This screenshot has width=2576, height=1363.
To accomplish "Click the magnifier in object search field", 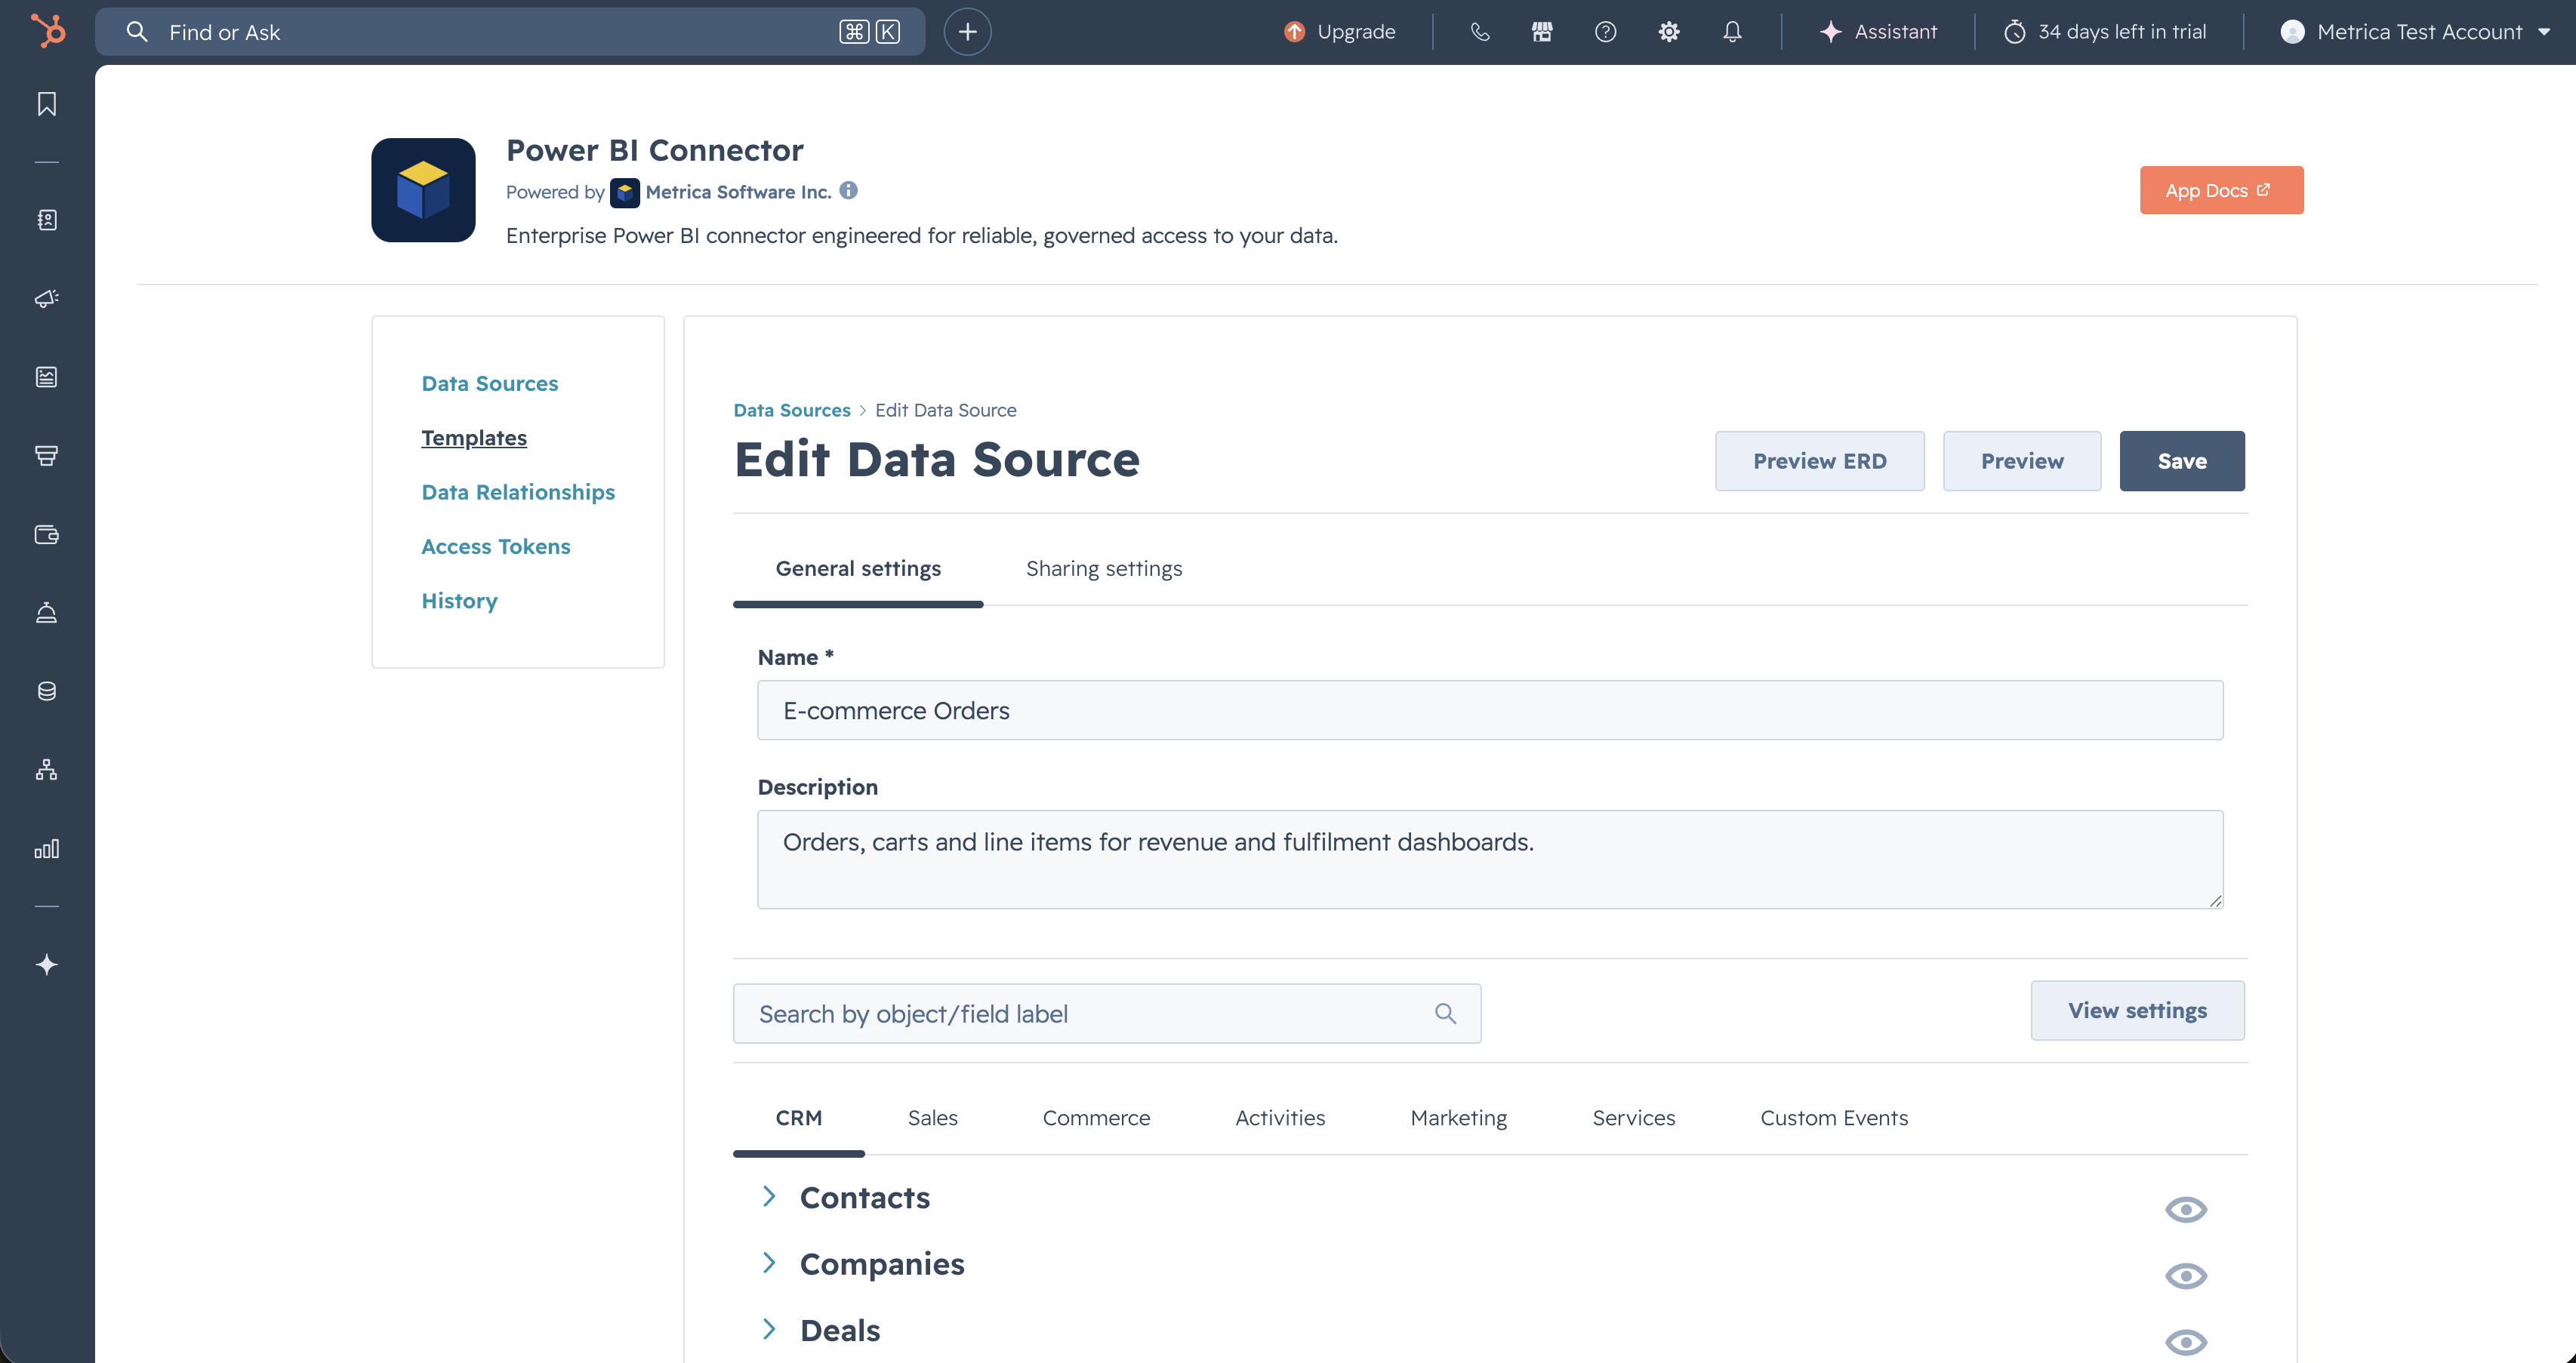I will 1445,1013.
